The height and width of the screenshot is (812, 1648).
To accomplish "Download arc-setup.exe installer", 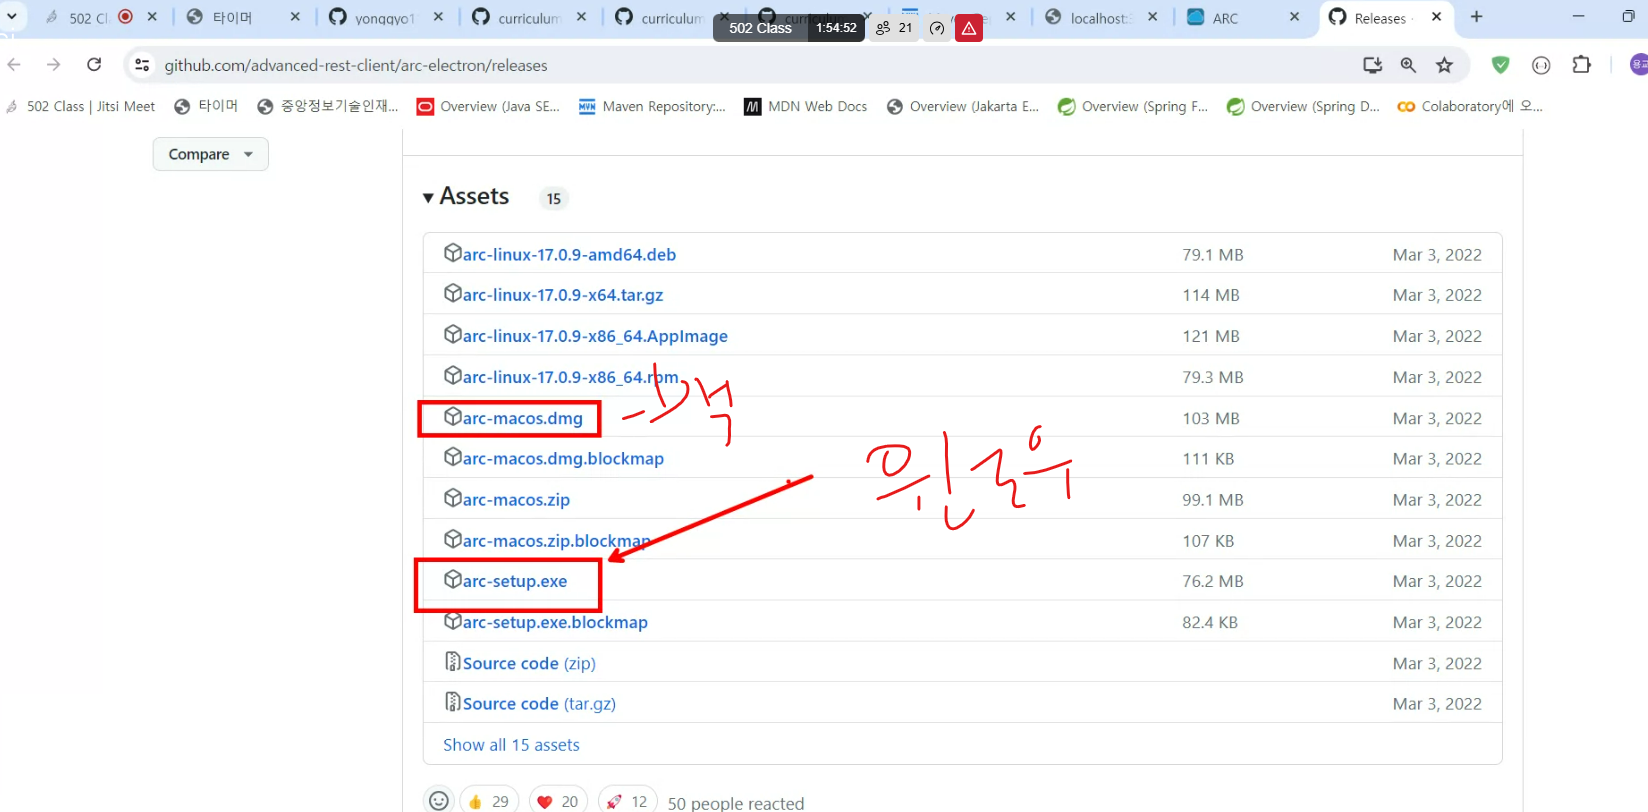I will (515, 581).
